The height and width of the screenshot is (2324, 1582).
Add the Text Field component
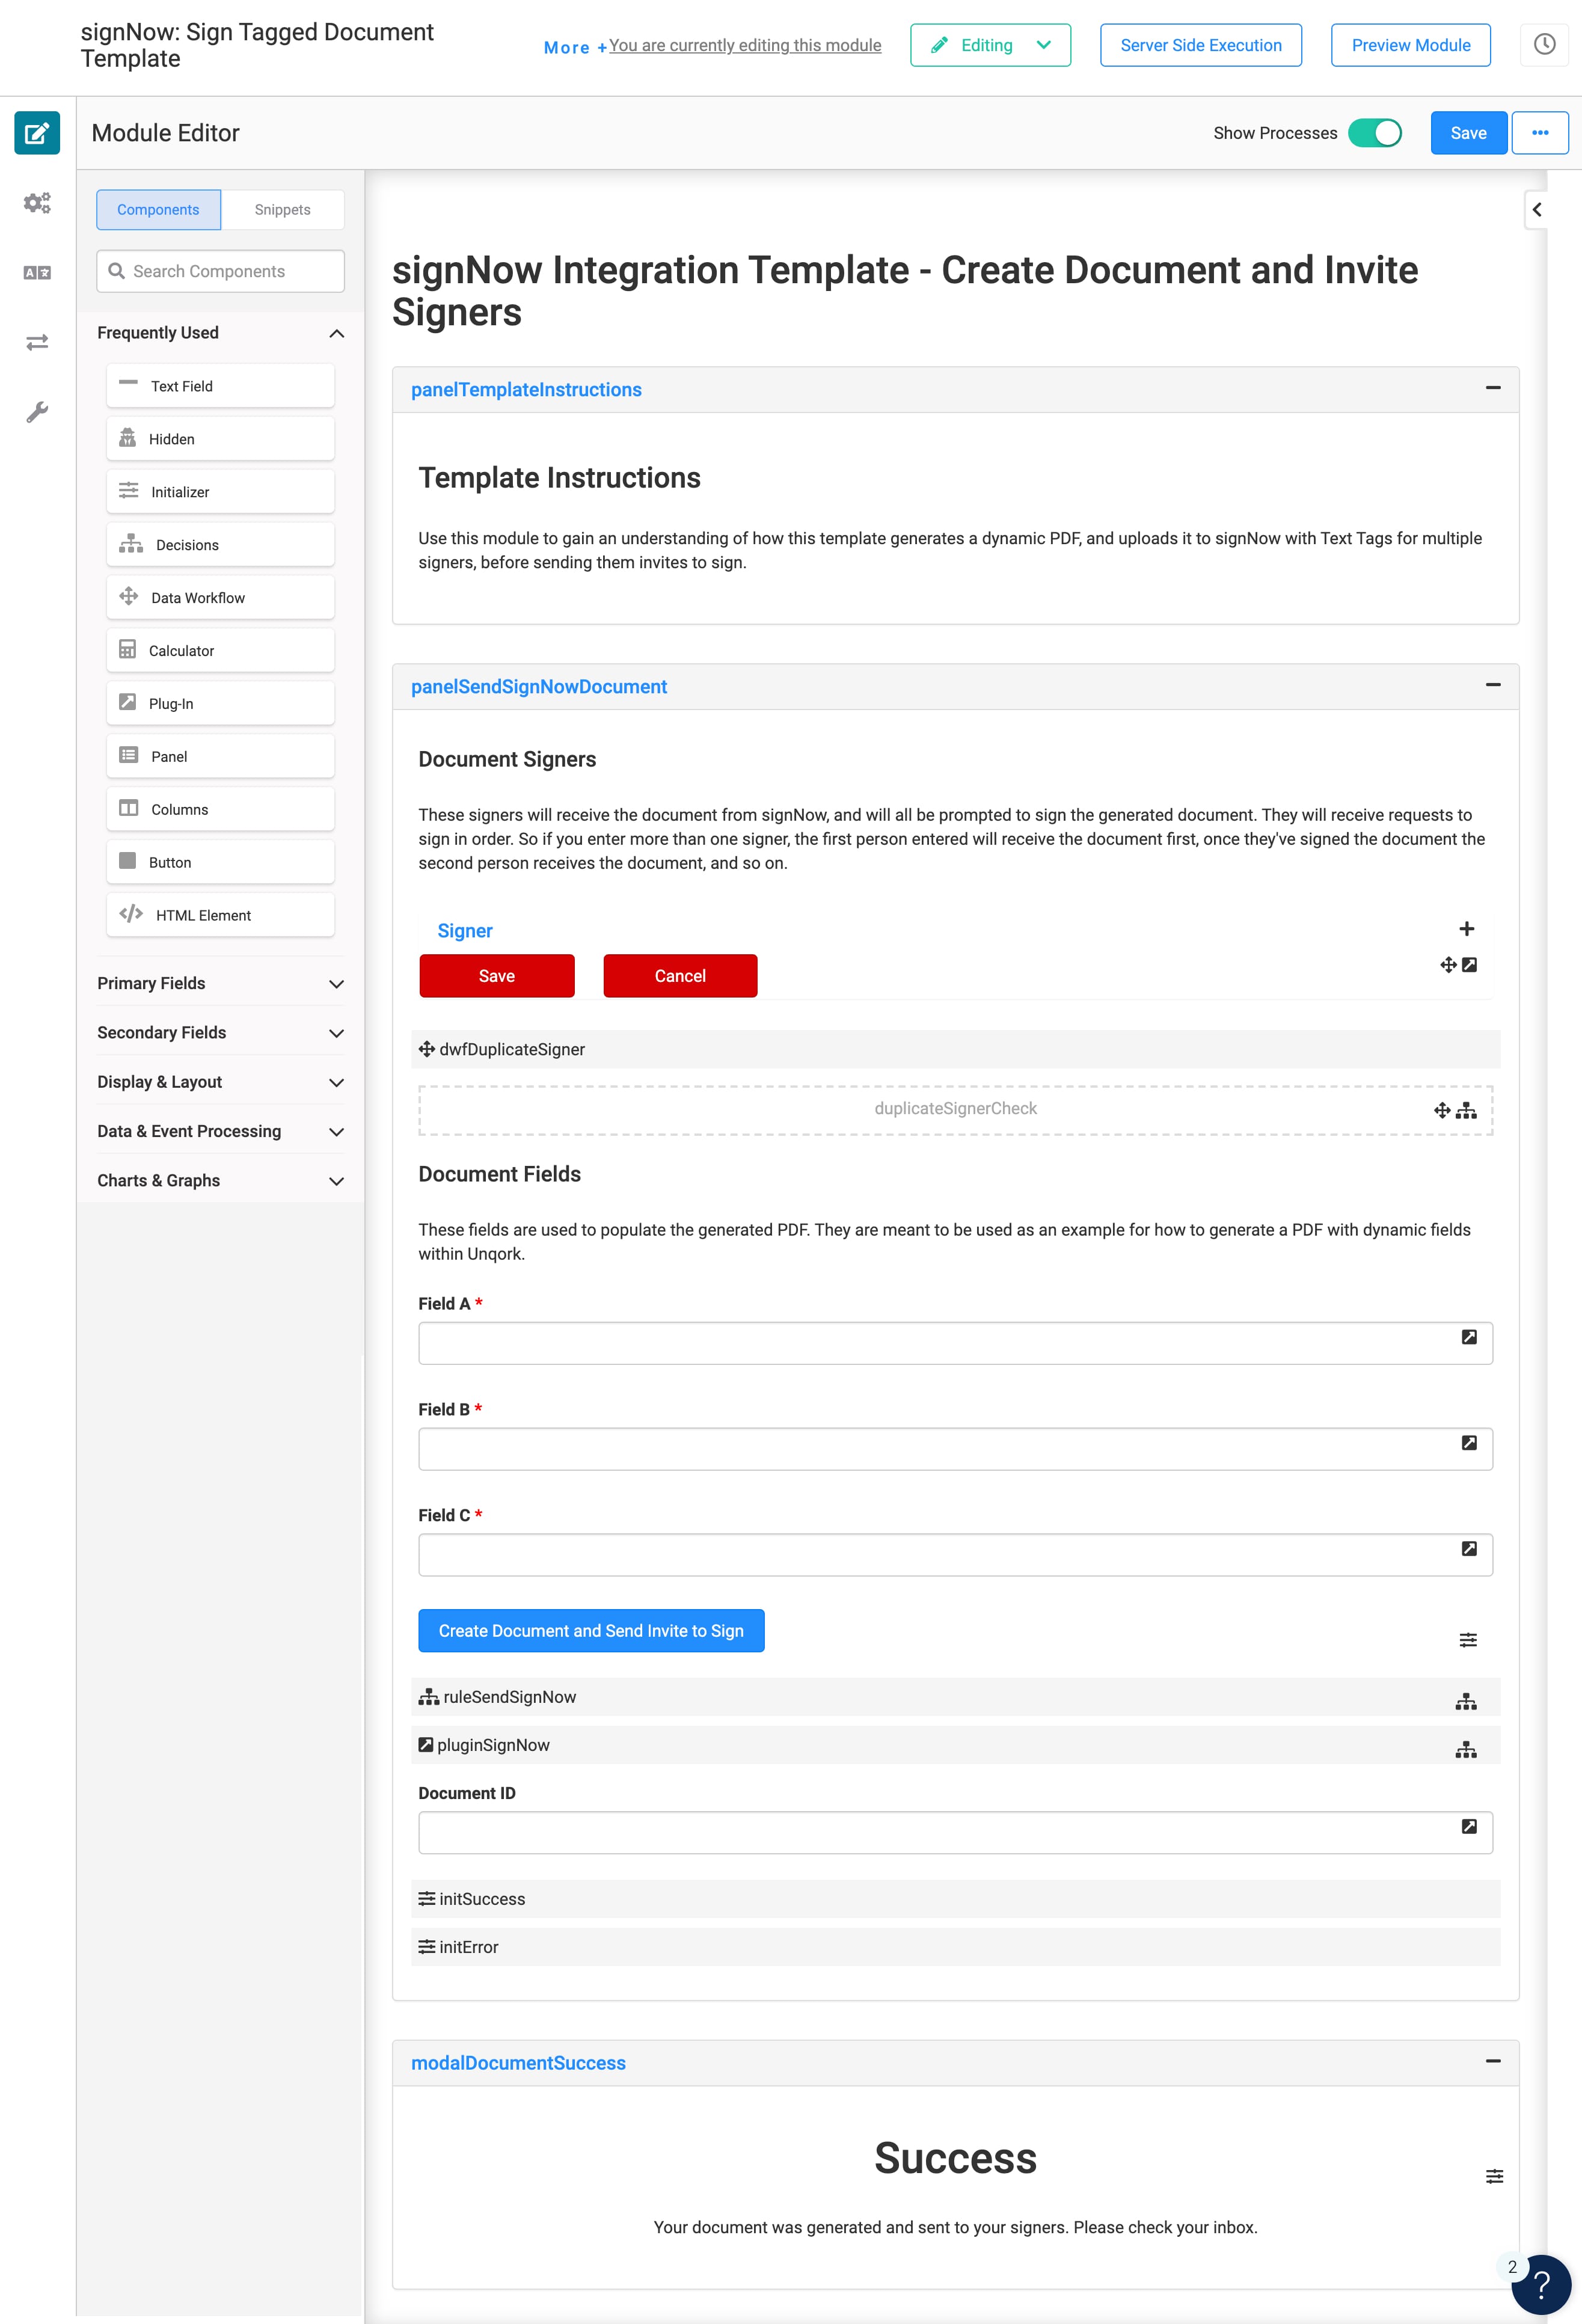(220, 386)
